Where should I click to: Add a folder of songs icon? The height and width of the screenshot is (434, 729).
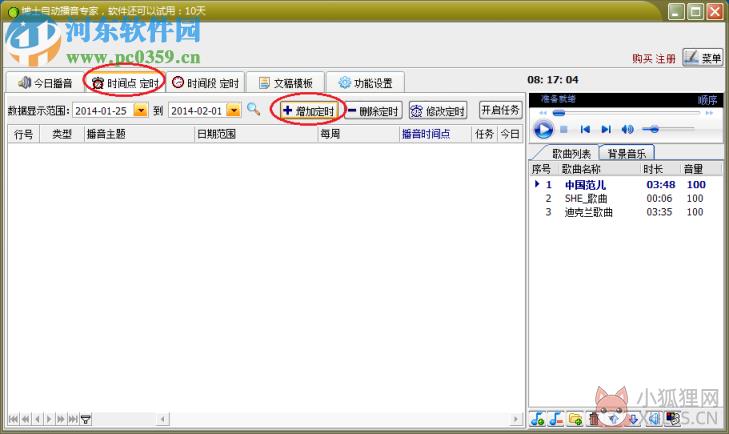(575, 419)
